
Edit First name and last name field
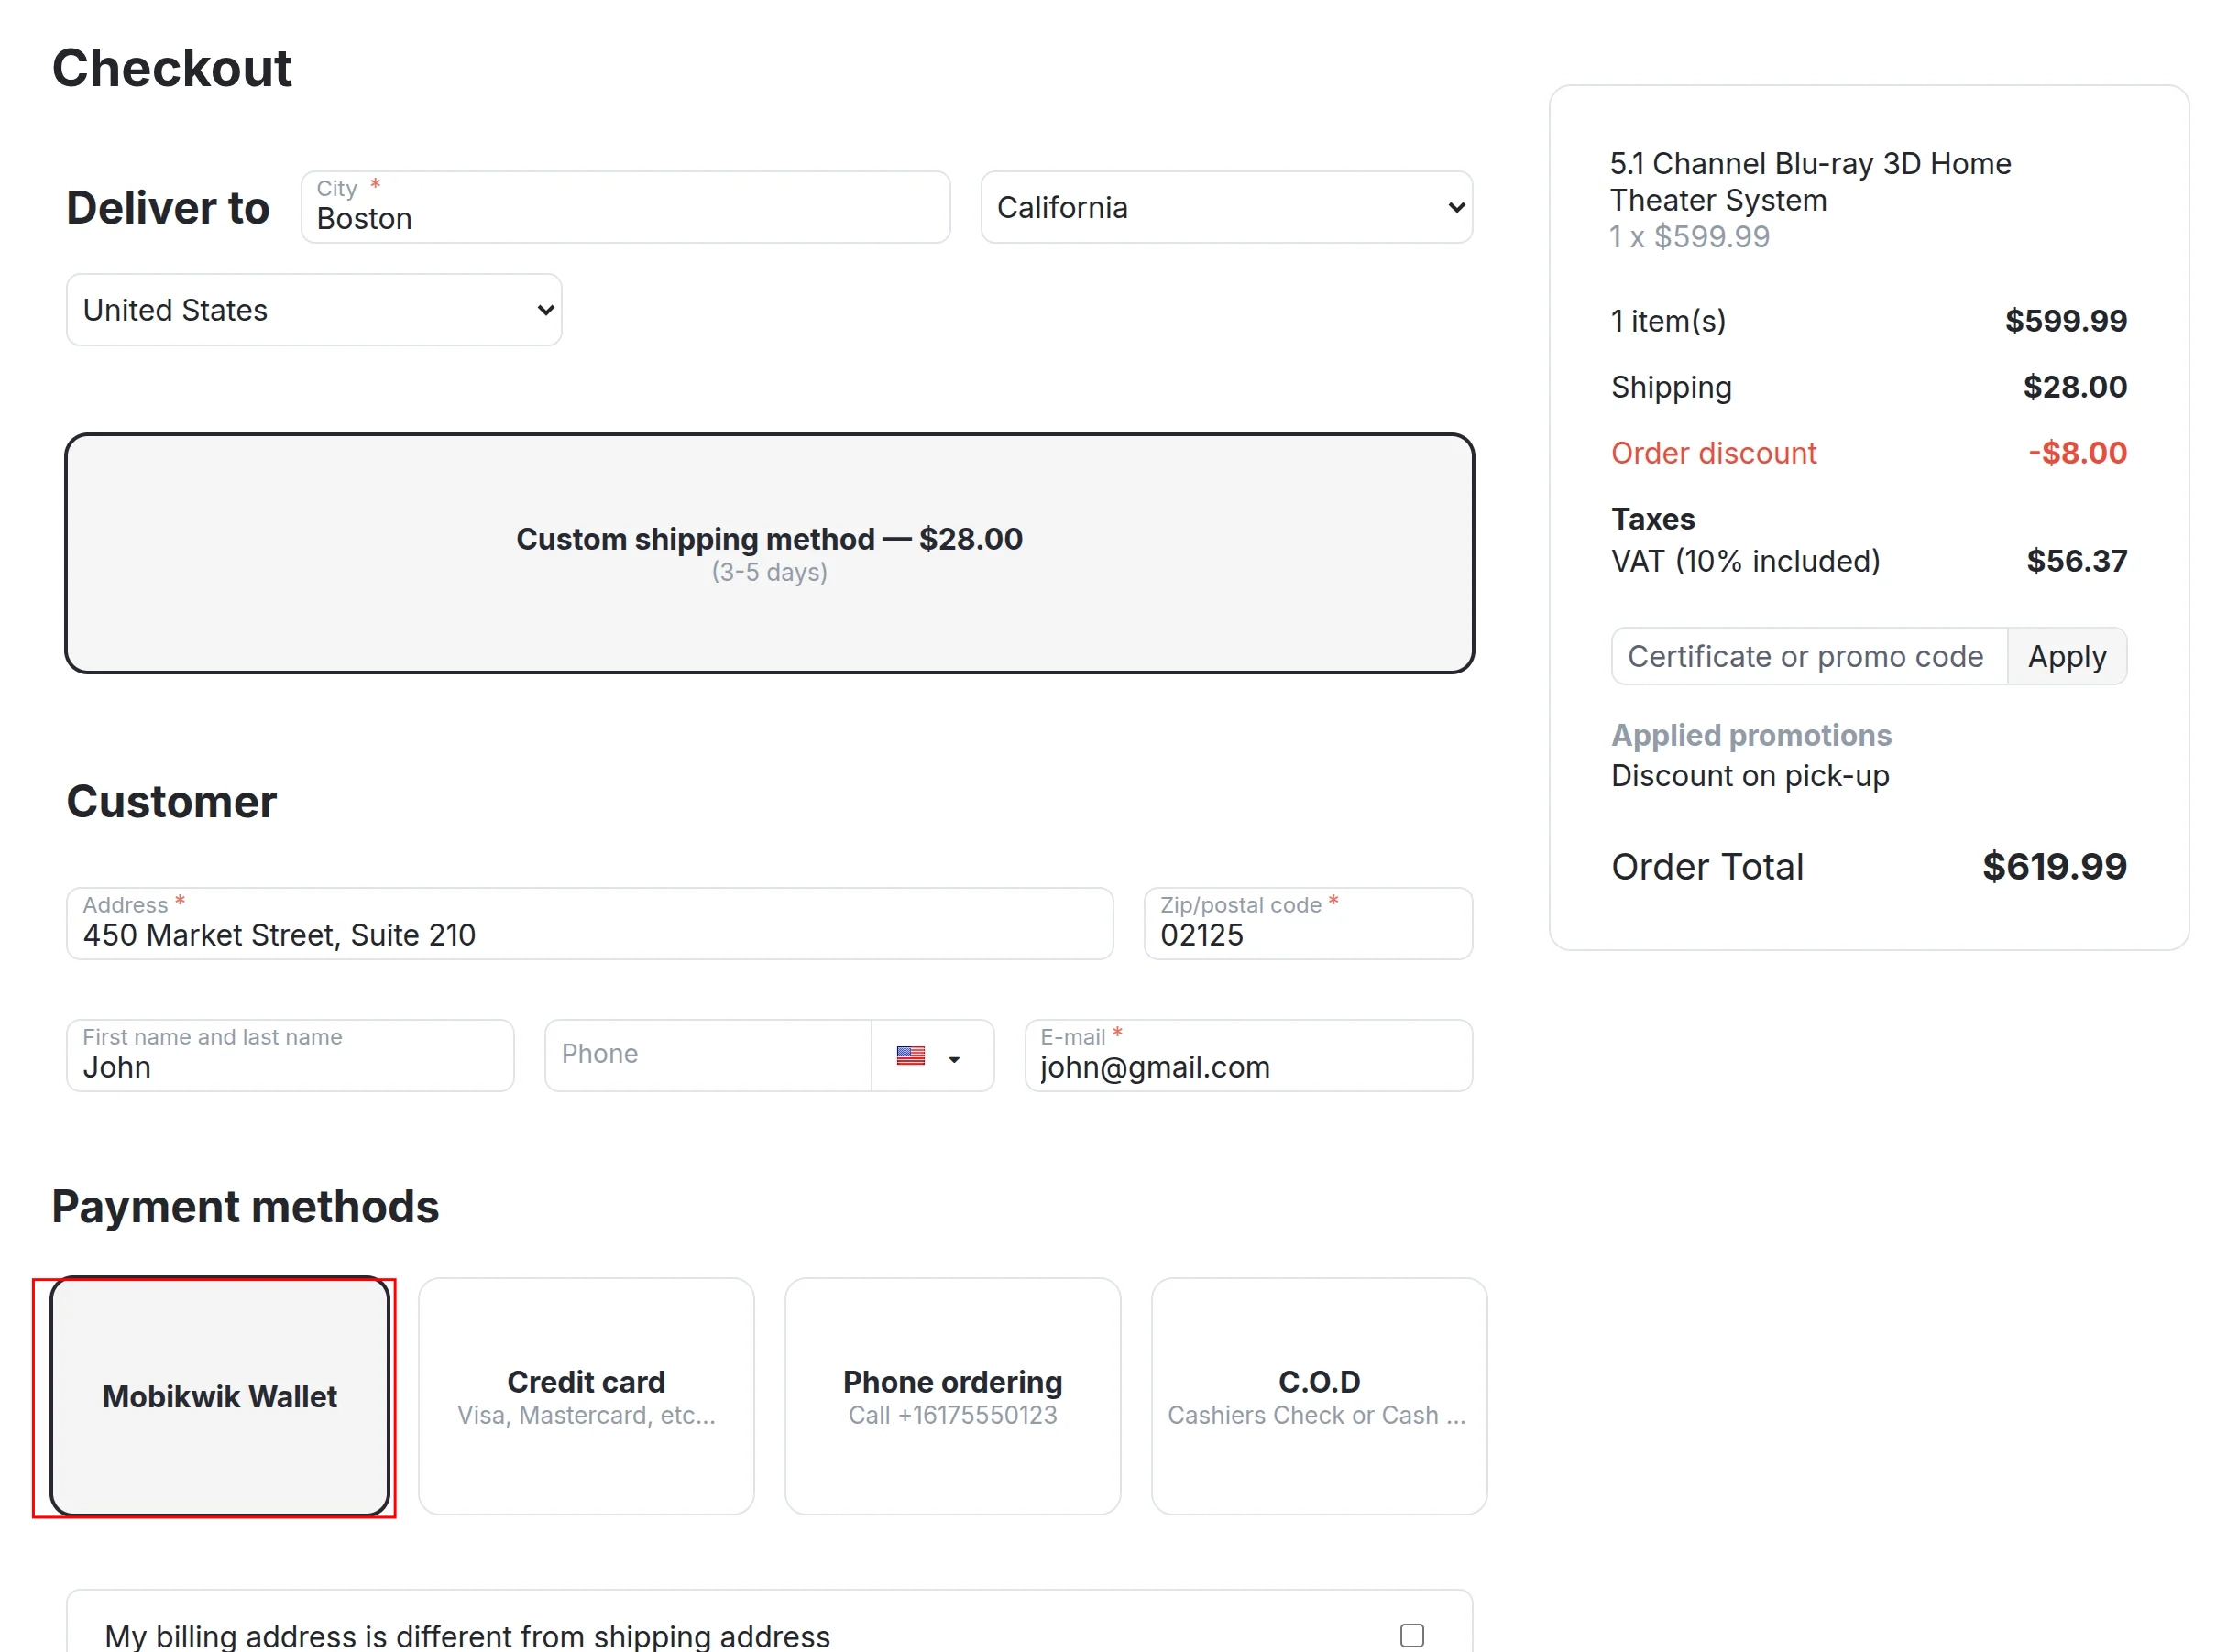point(290,1056)
